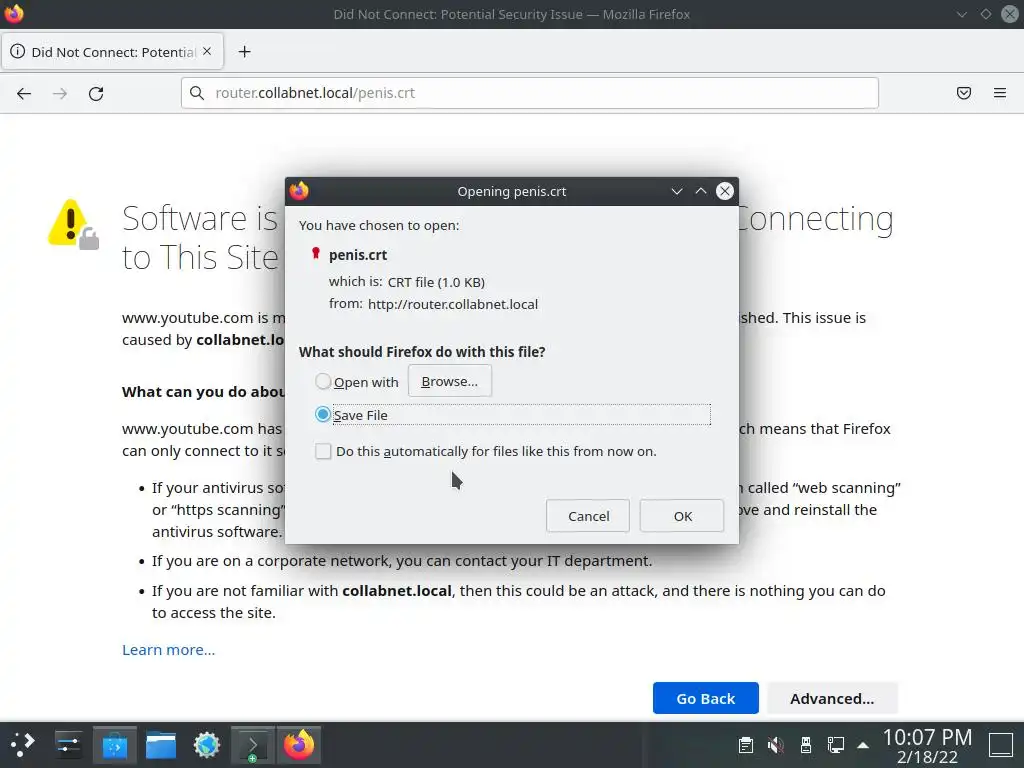Click the http://router.collabnet.local source text

pyautogui.click(x=453, y=304)
